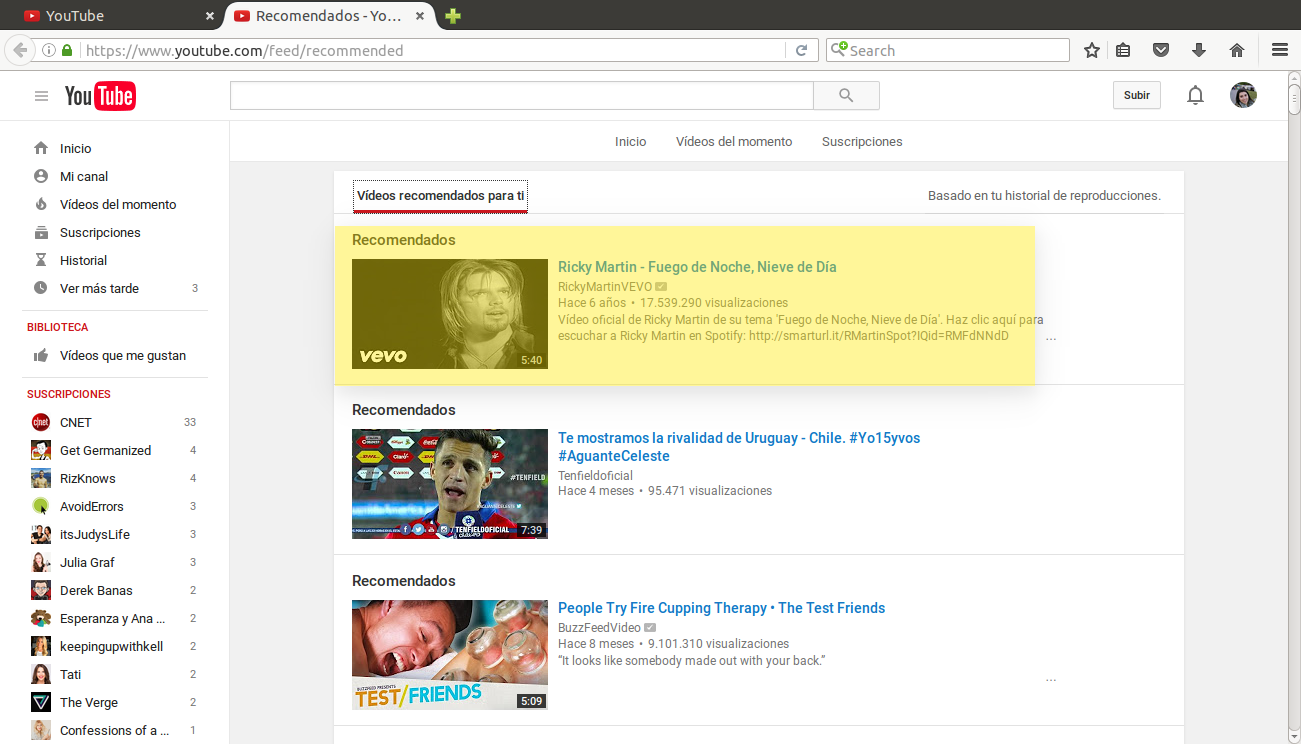Viewport: 1301px width, 744px height.
Task: Save page to Pocket icon
Action: coord(1161,50)
